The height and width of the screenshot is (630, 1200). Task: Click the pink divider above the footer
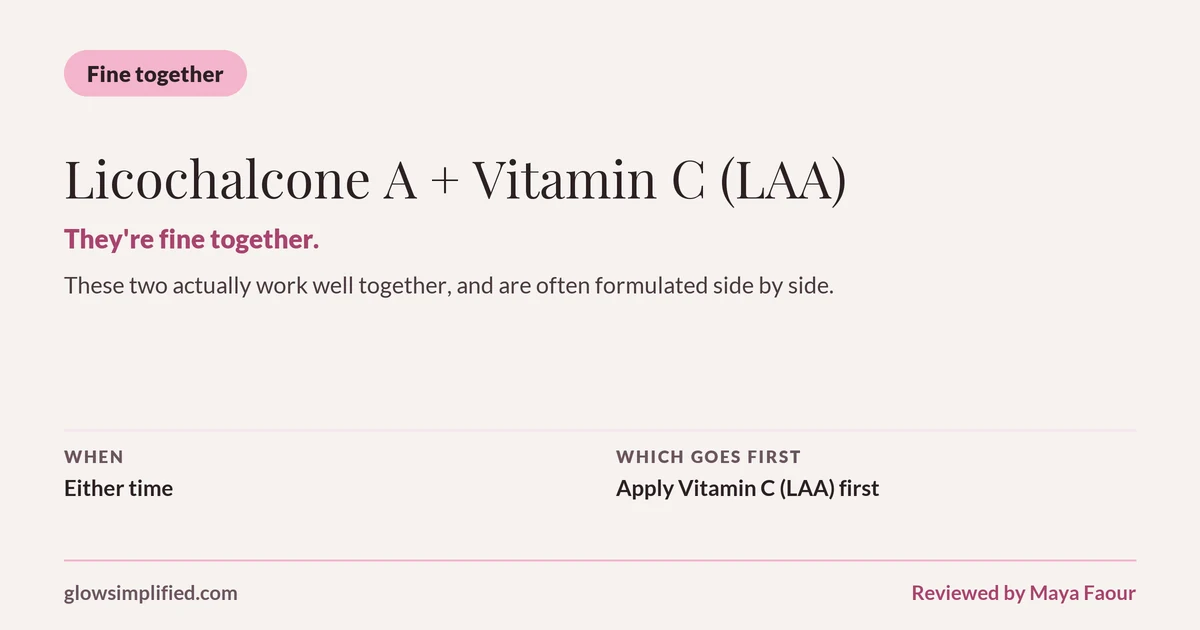600,560
